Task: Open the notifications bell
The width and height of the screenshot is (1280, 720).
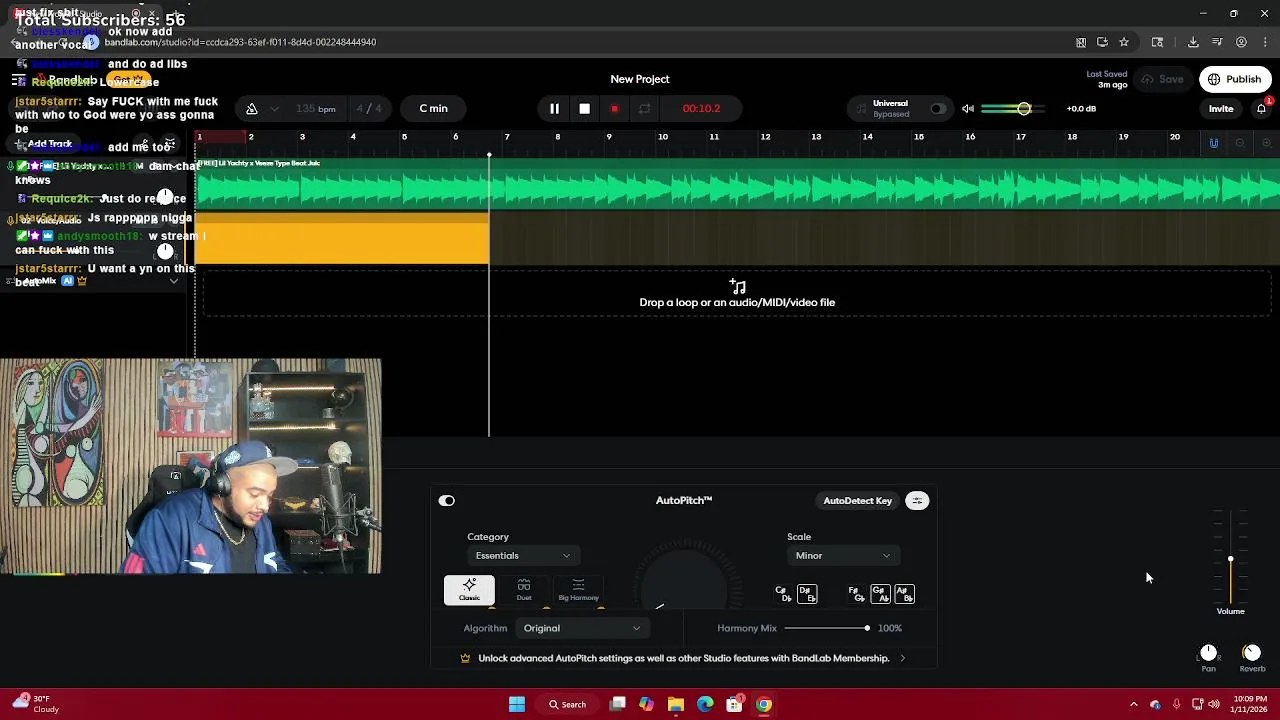Action: (1261, 108)
